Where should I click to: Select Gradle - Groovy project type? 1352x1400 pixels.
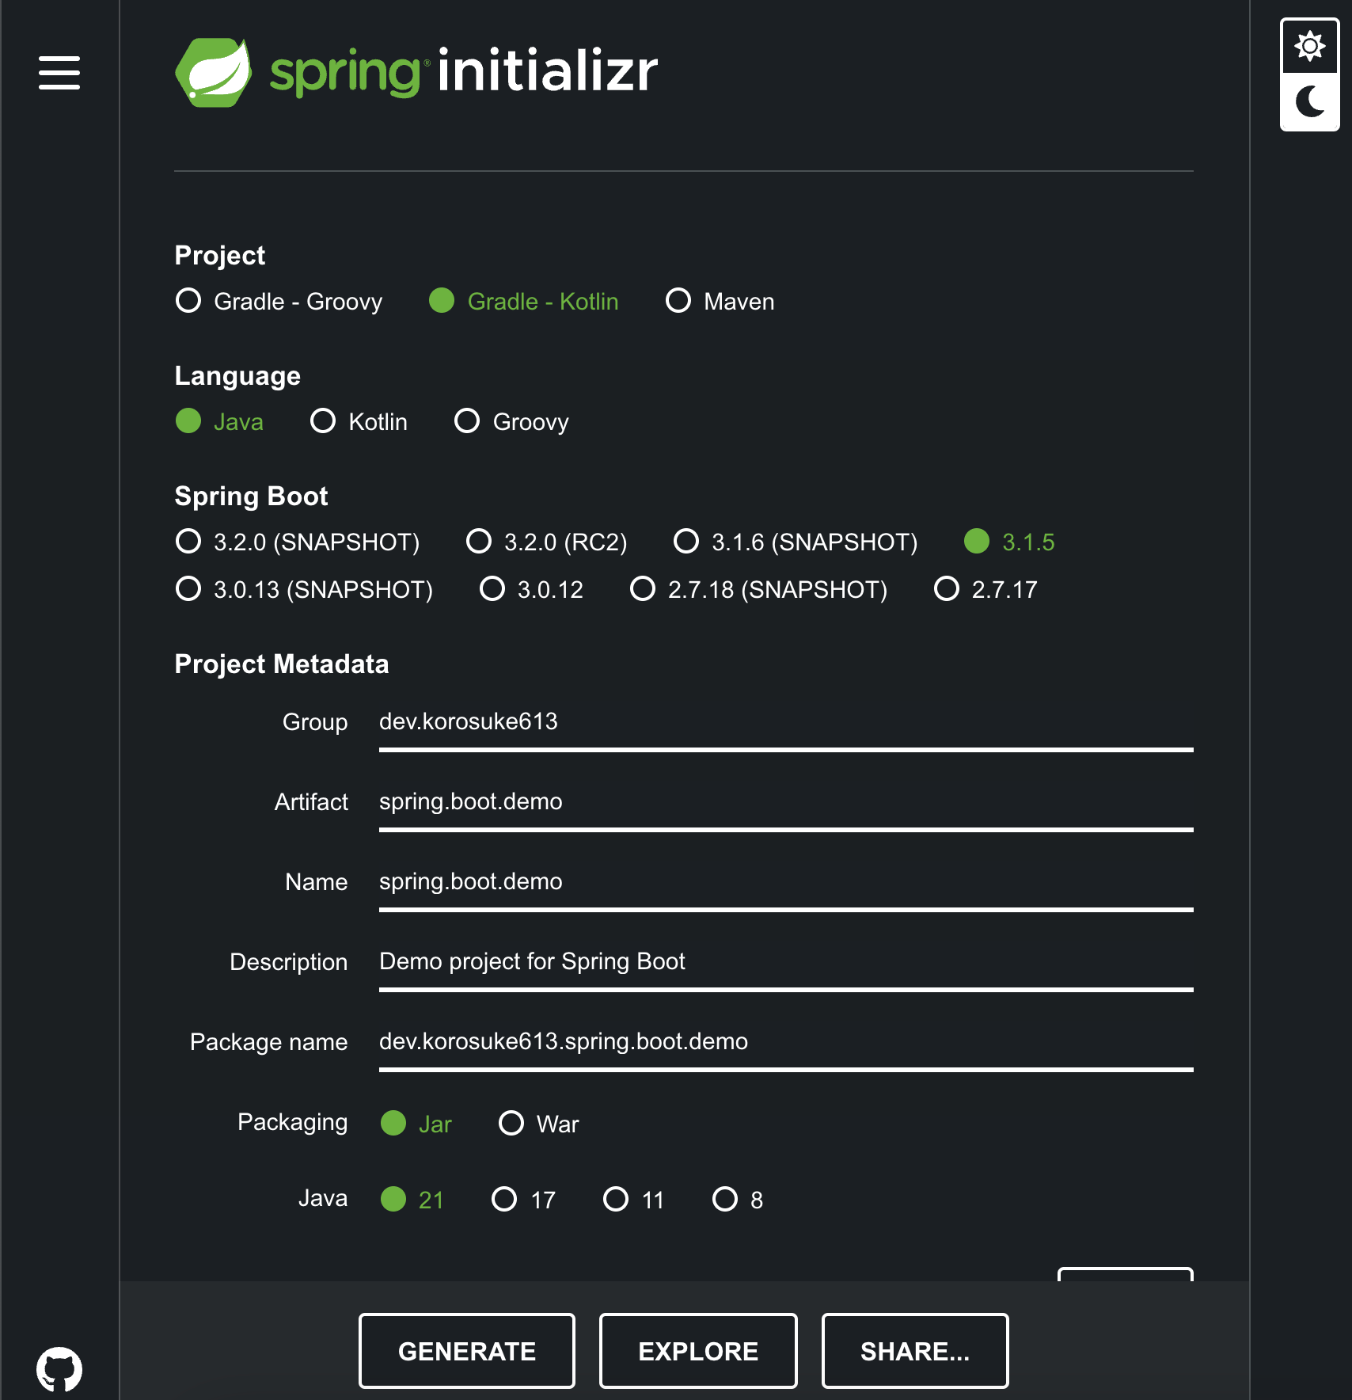[x=279, y=301]
